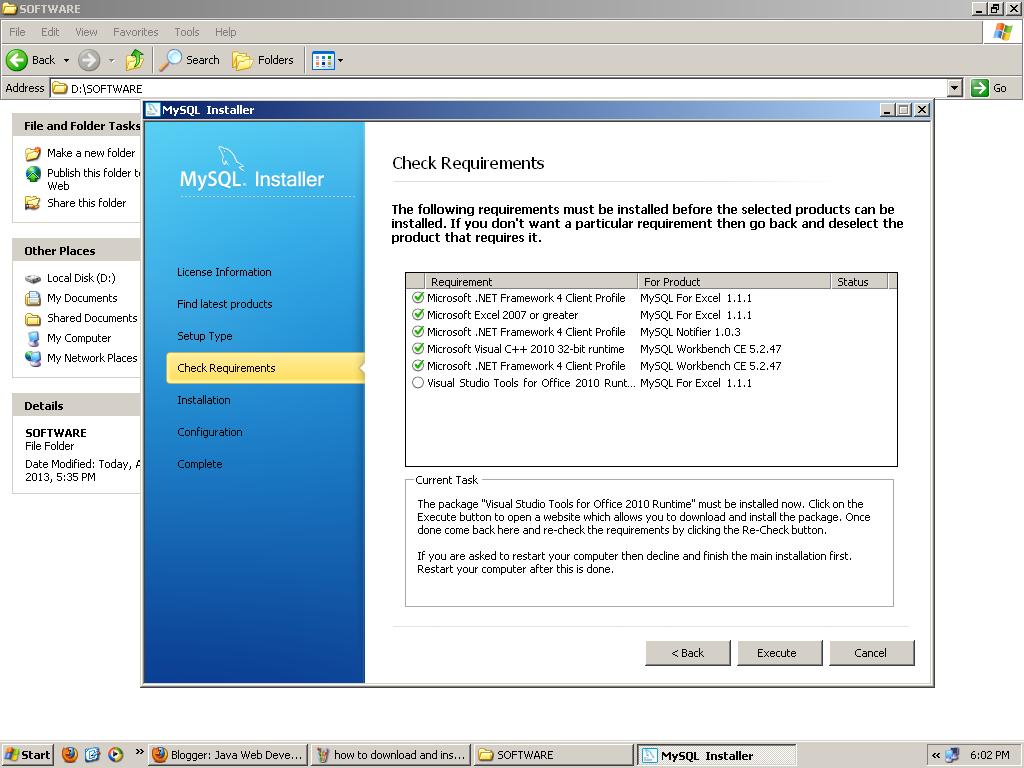This screenshot has height=768, width=1024.
Task: Select the status circle for Visual Studio Tools
Action: pos(418,382)
